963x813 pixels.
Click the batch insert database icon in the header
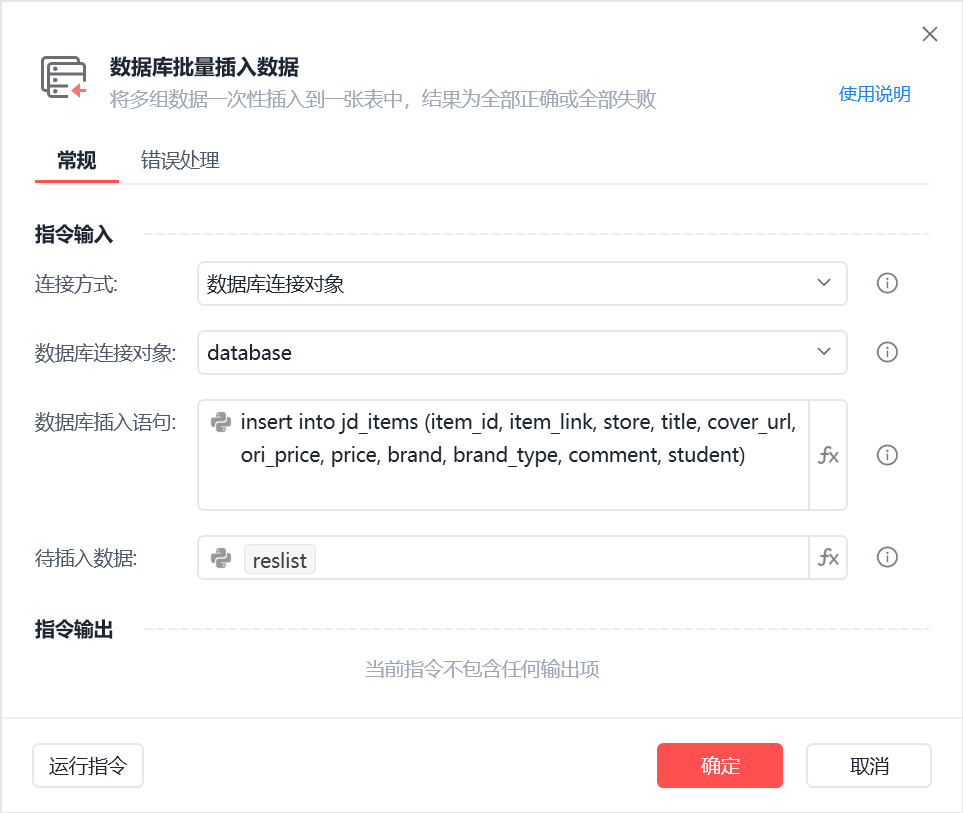[62, 75]
